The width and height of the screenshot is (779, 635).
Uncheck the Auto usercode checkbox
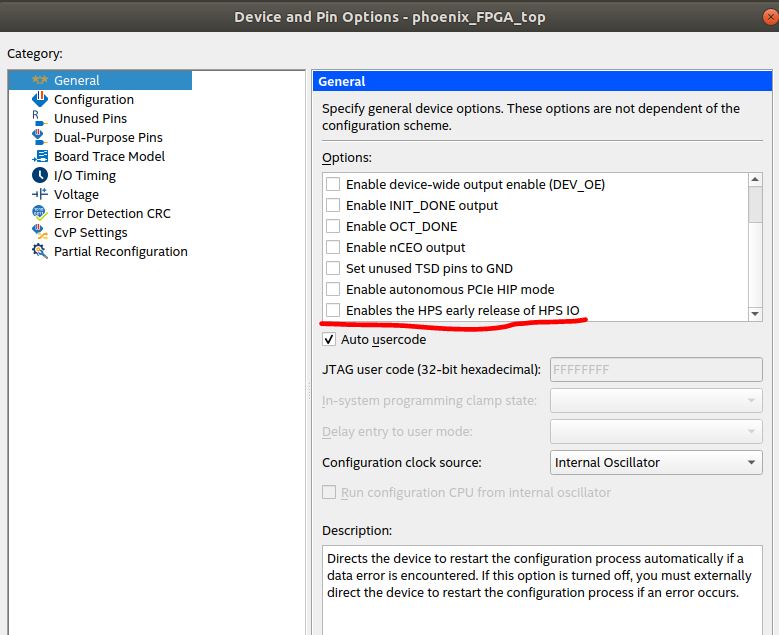(329, 340)
